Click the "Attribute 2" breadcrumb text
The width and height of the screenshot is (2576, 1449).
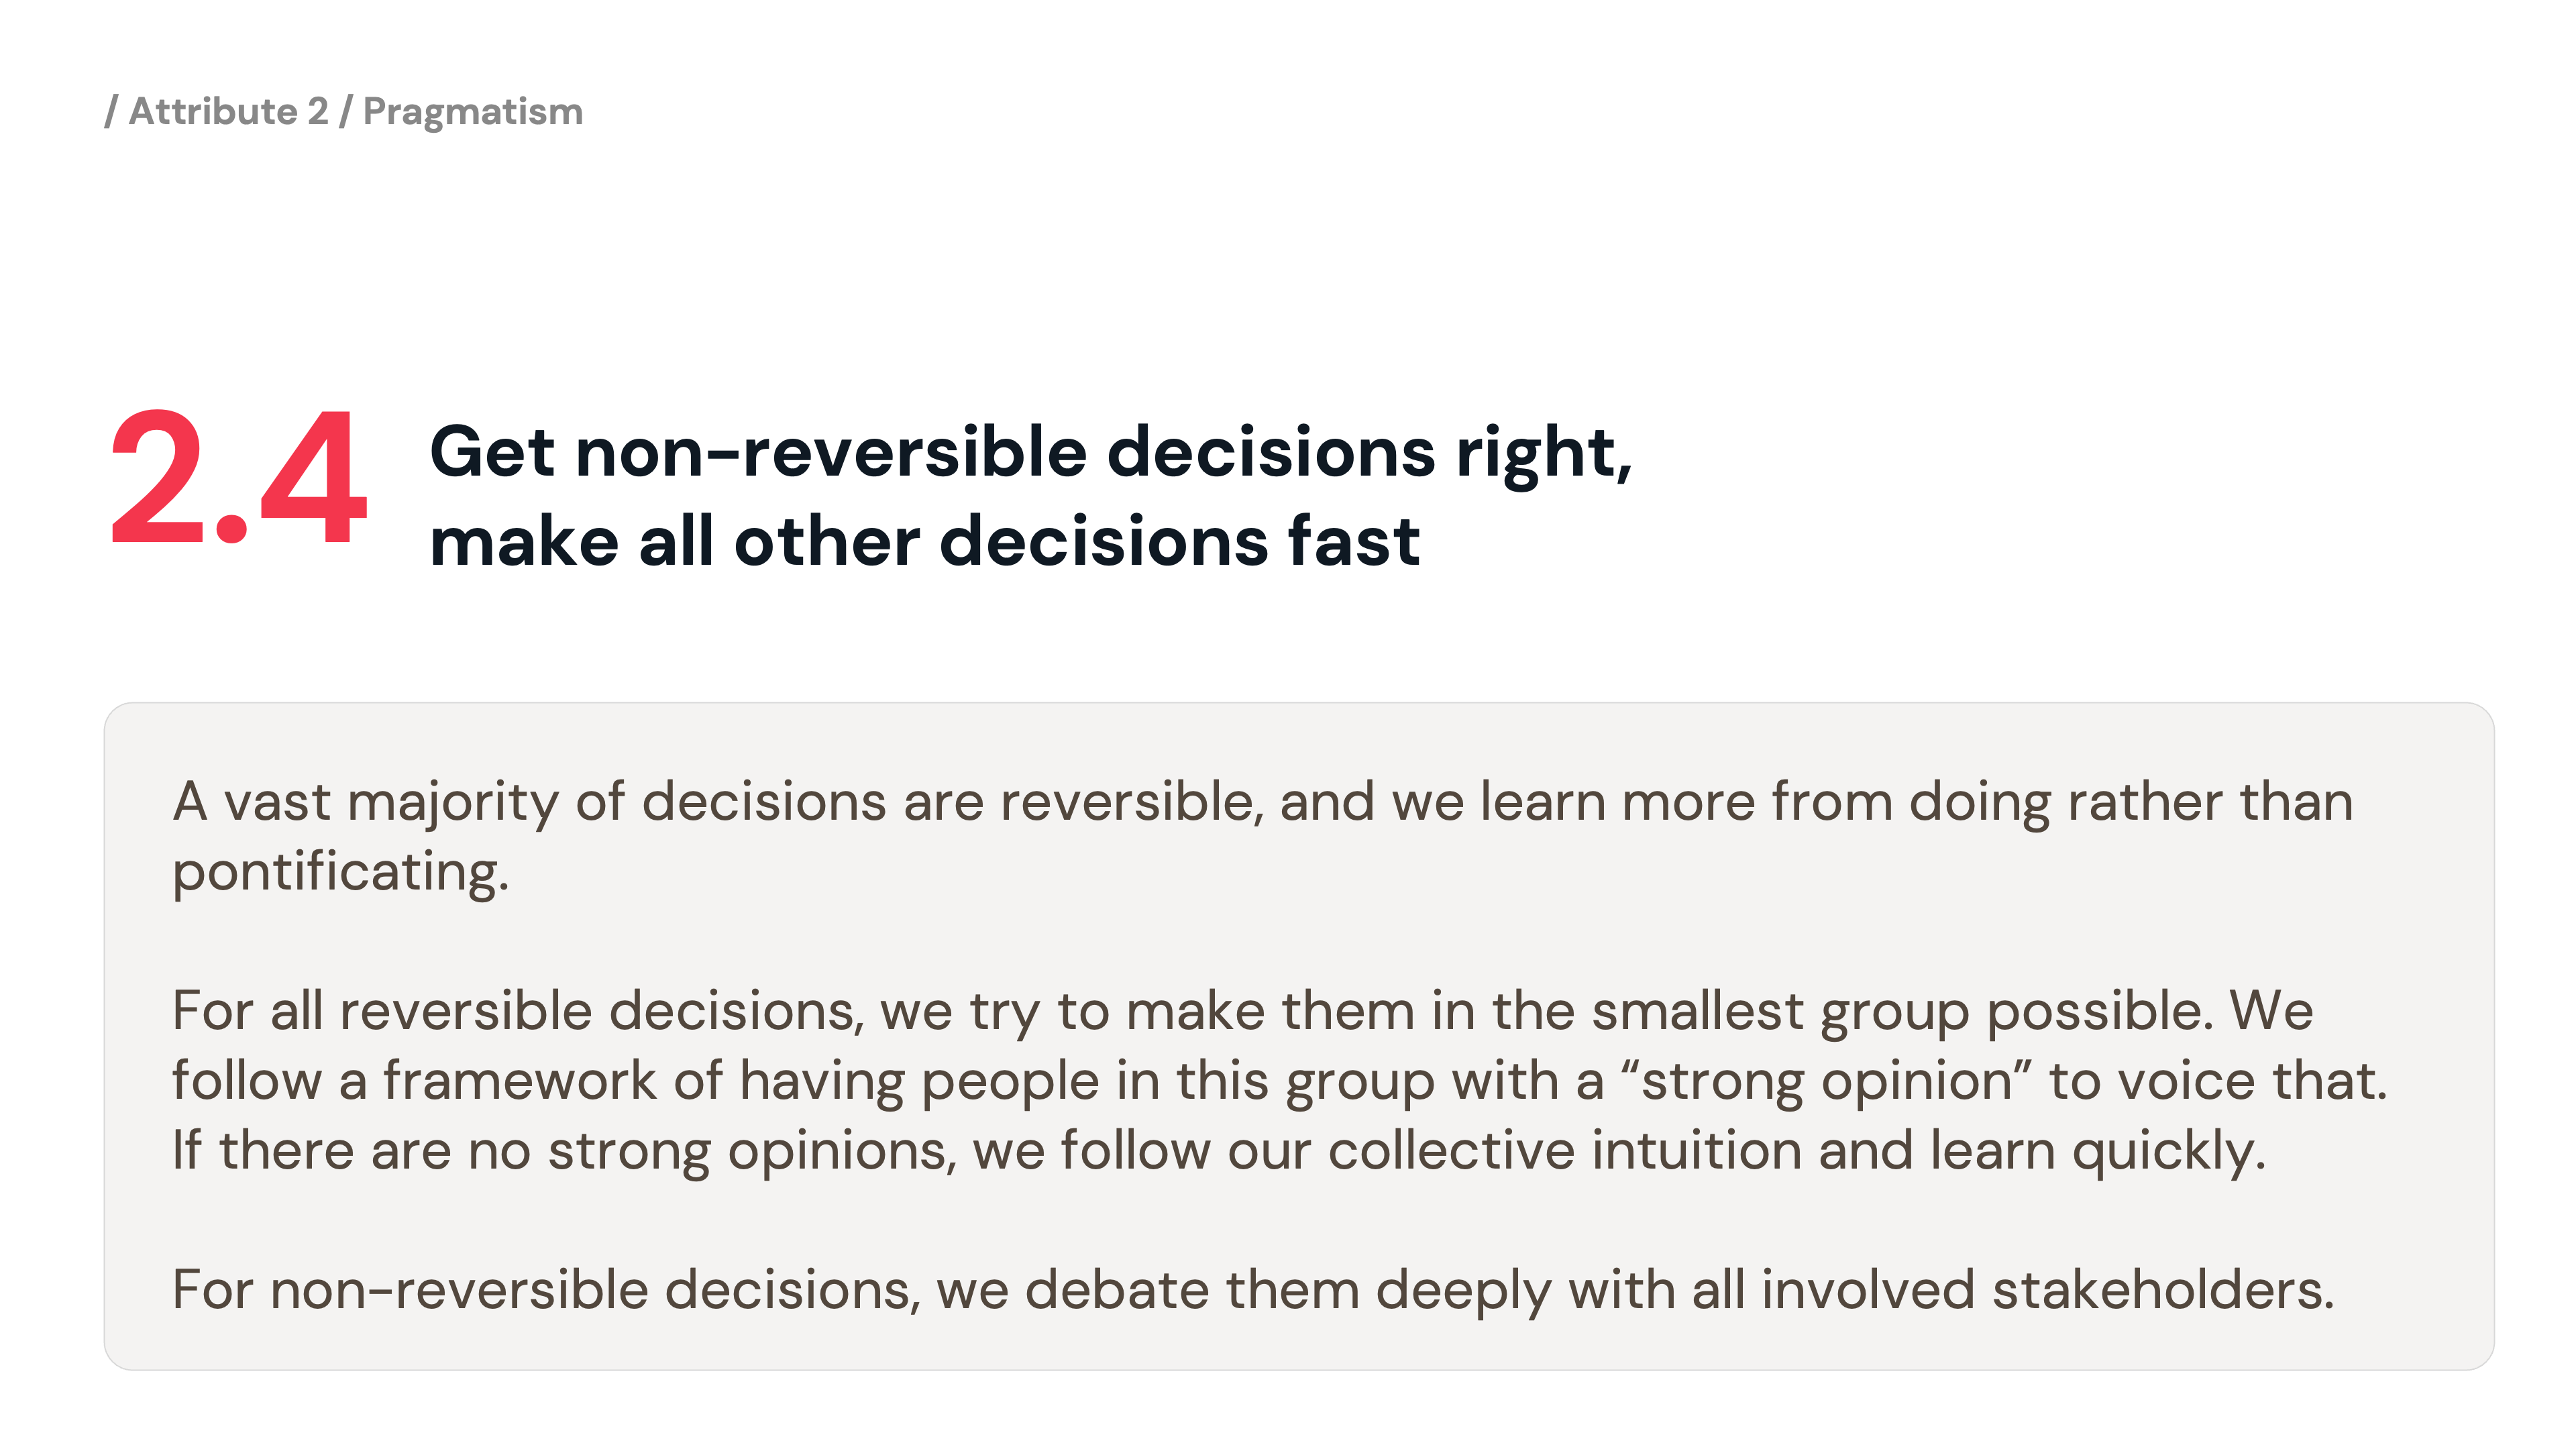(228, 111)
